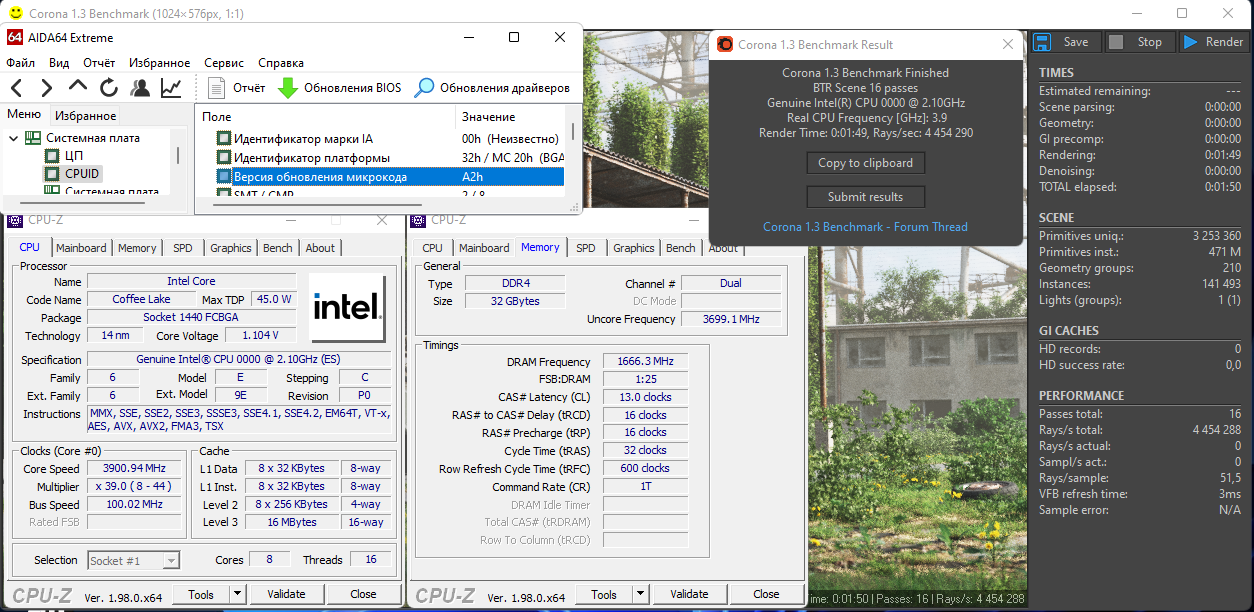
Task: Click ЦП chip icon in tree
Action: click(52, 156)
